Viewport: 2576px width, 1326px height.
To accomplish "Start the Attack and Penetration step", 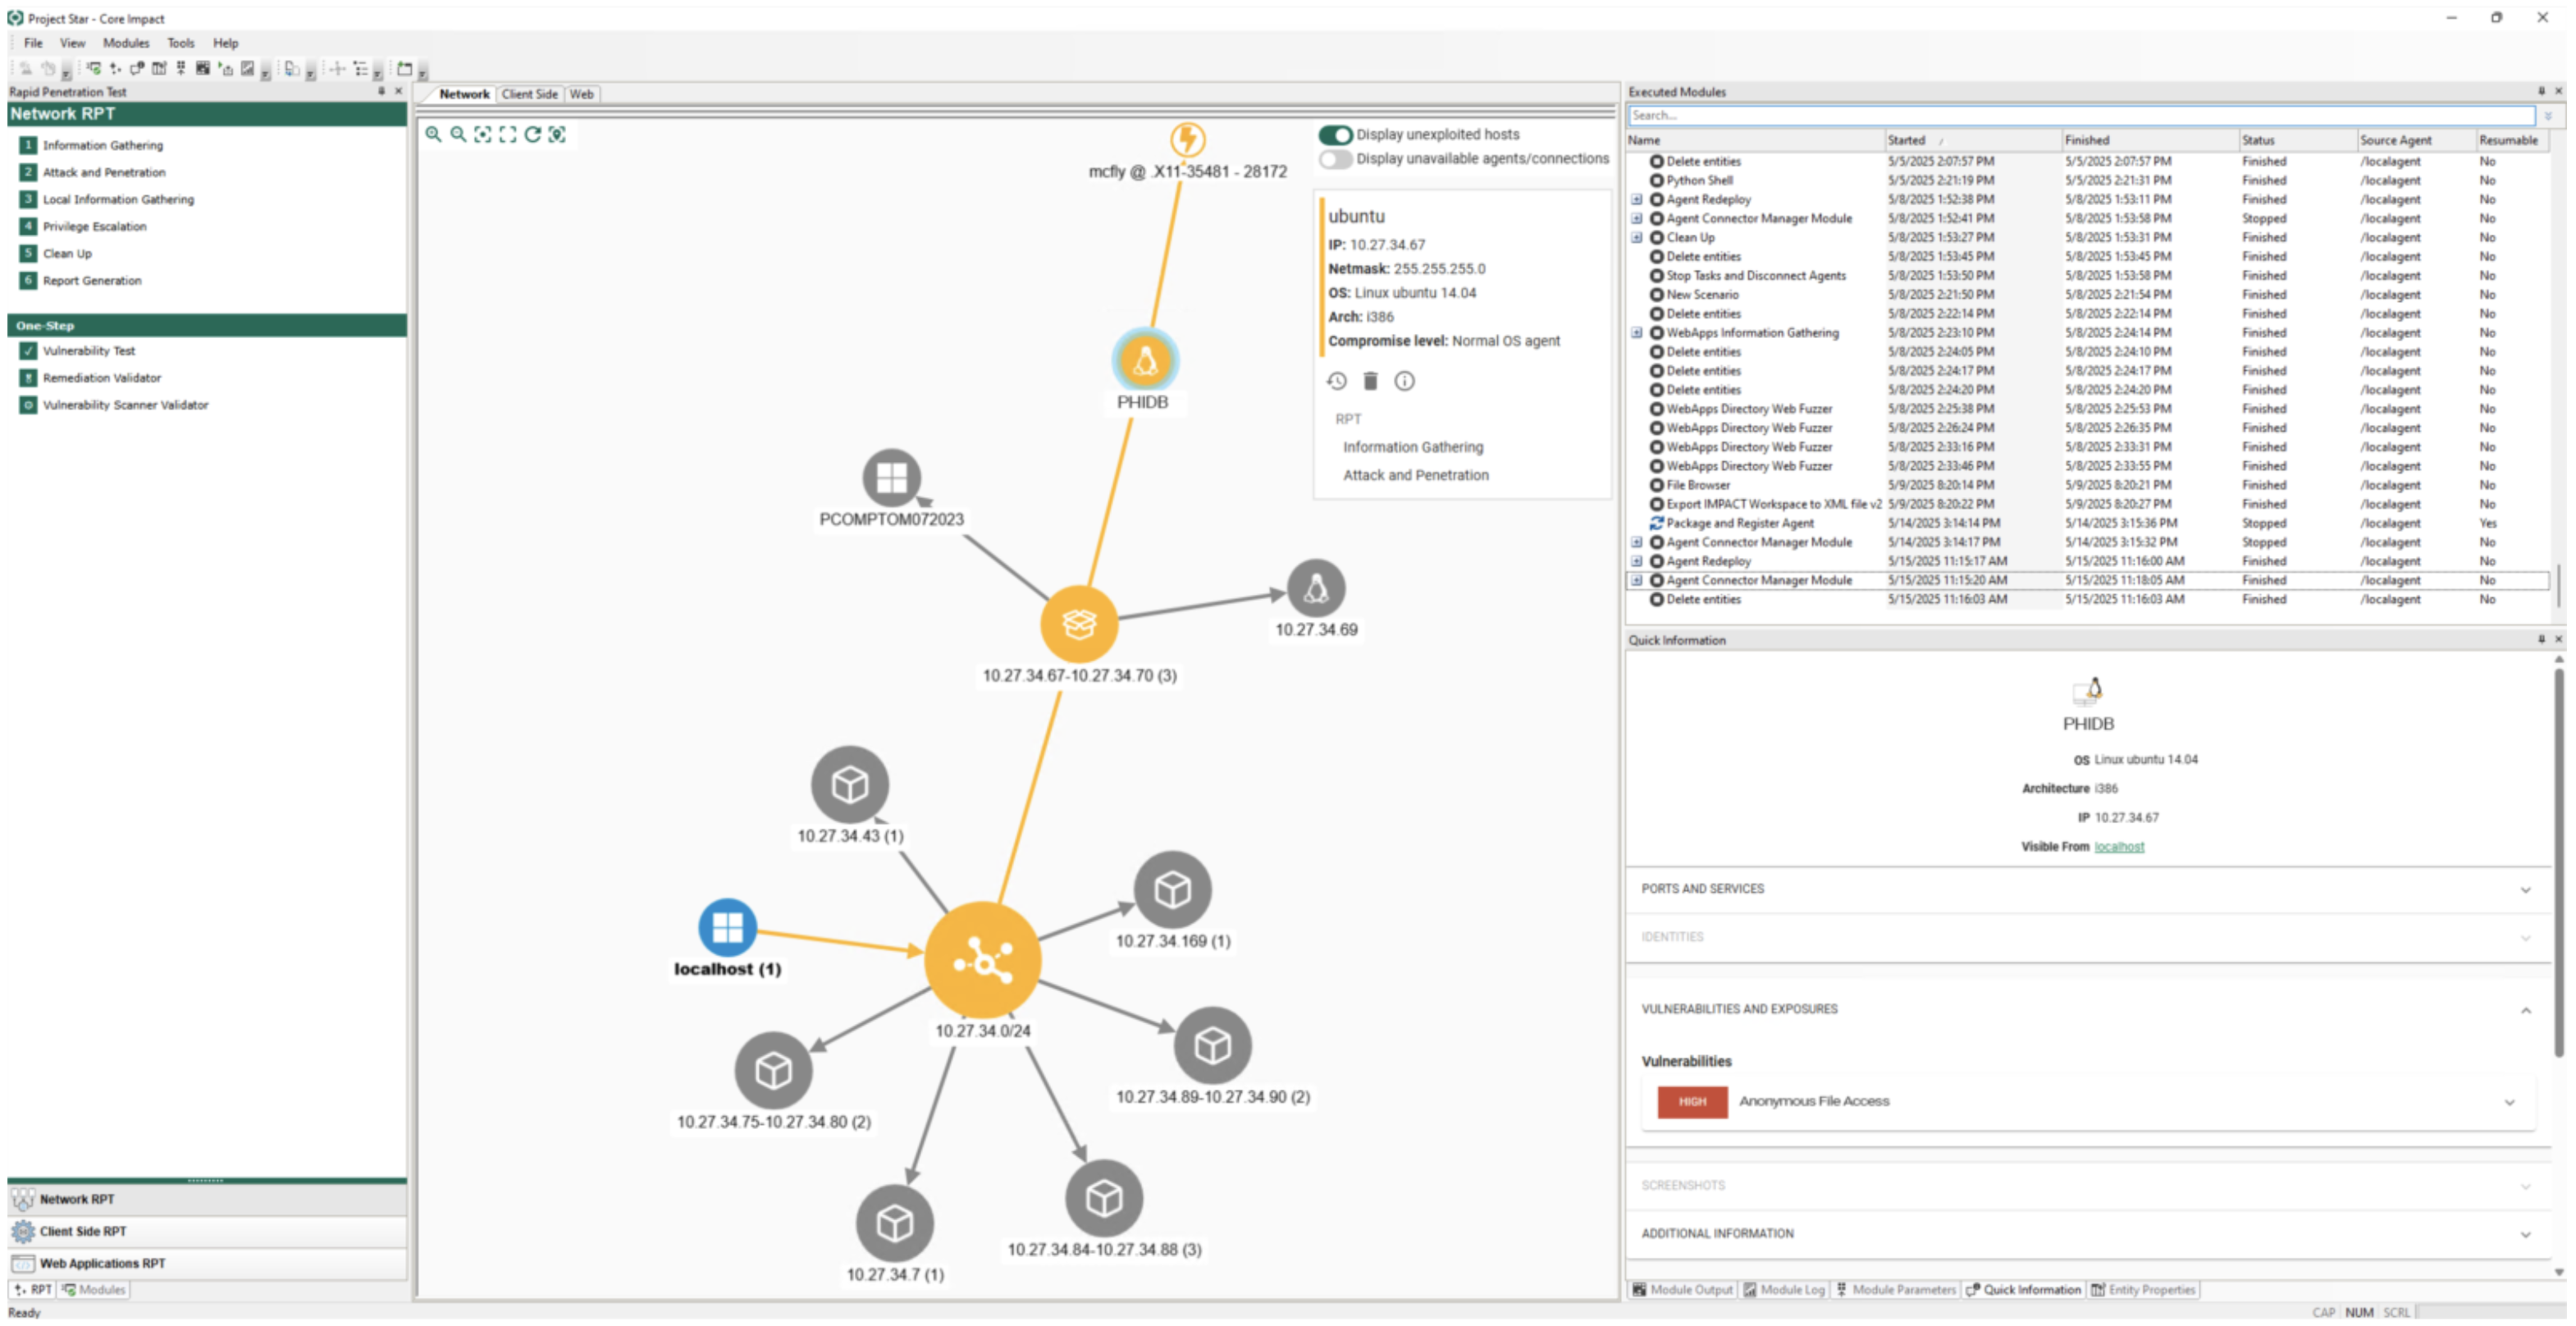I will click(x=104, y=173).
